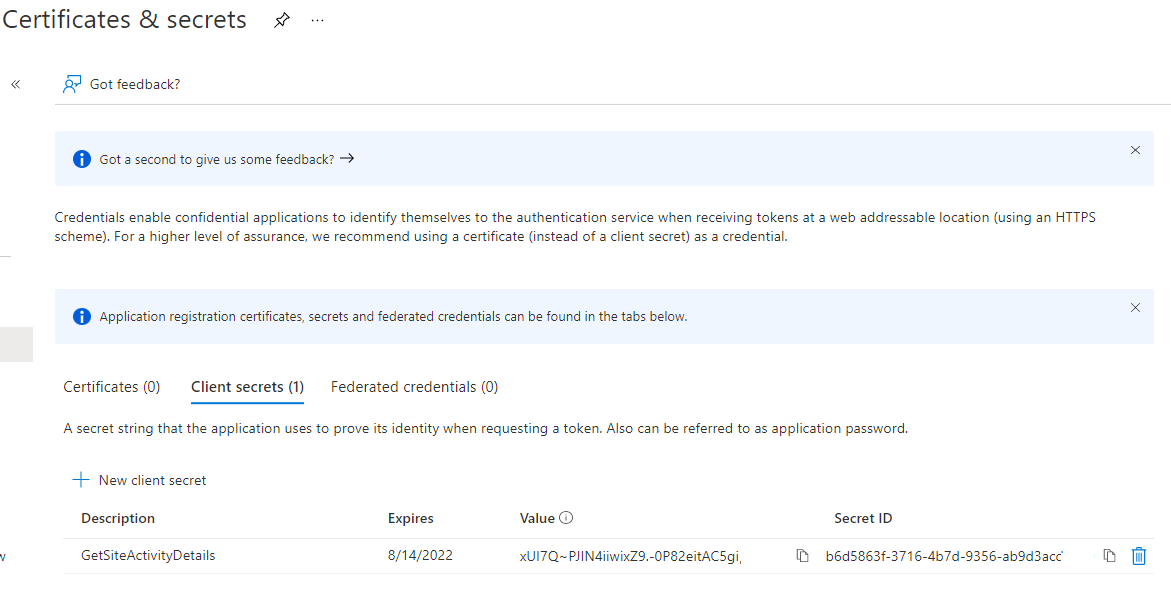The height and width of the screenshot is (599, 1171).
Task: Click the Got feedback person icon
Action: pyautogui.click(x=72, y=84)
